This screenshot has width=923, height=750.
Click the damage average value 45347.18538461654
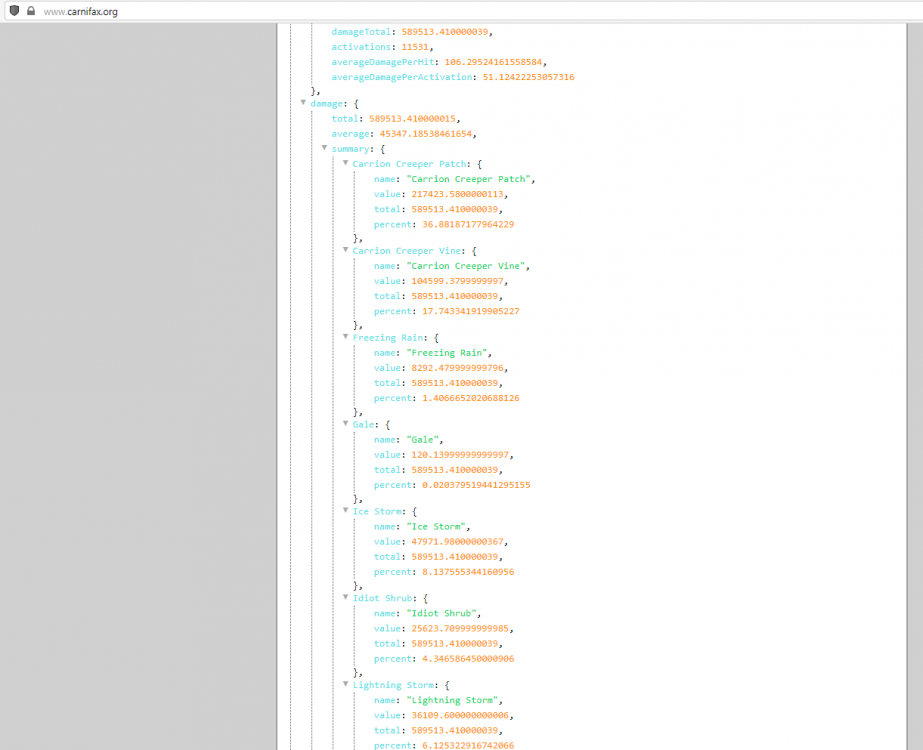[427, 134]
